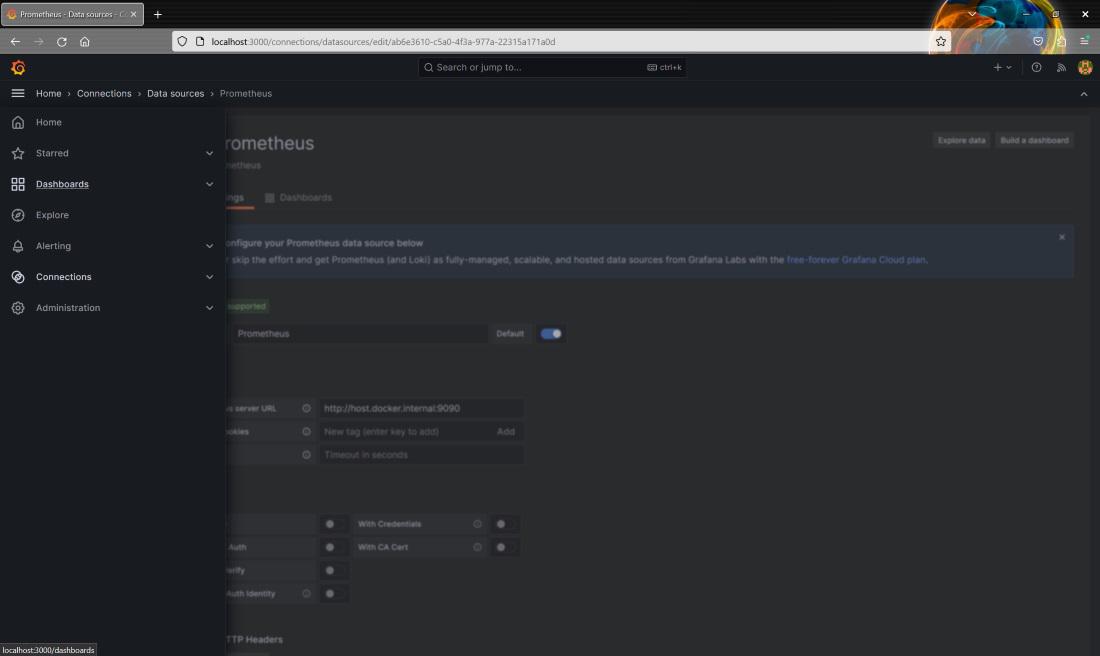The height and width of the screenshot is (656, 1100).
Task: Click Data sources in the breadcrumb
Action: pos(175,93)
